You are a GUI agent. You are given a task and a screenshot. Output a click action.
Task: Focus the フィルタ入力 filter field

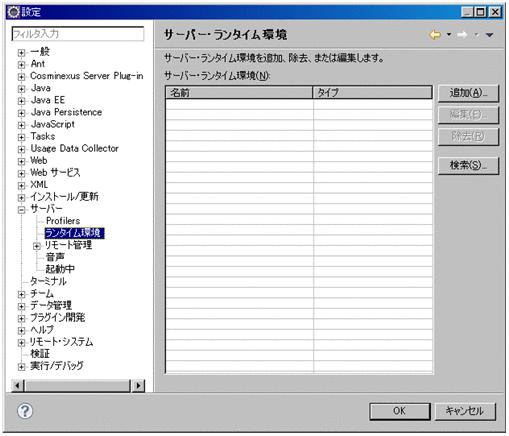pyautogui.click(x=78, y=34)
